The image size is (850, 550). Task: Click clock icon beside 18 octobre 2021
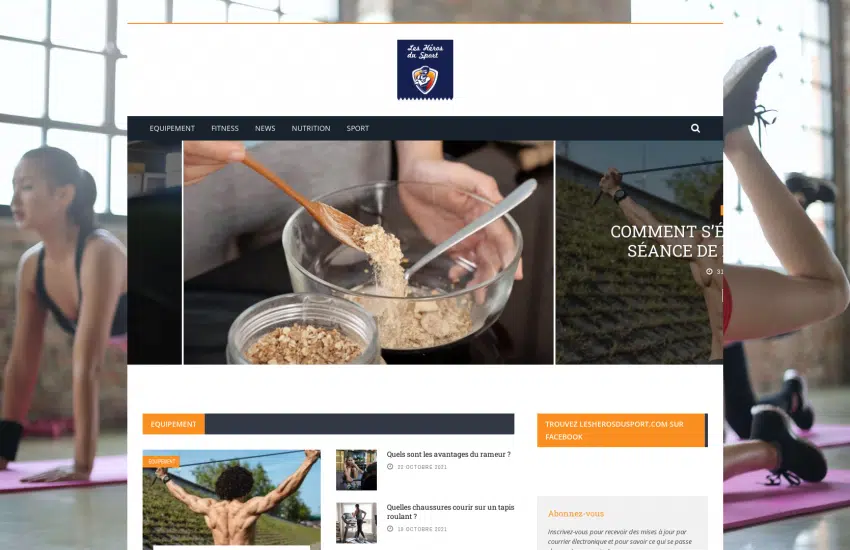[390, 528]
